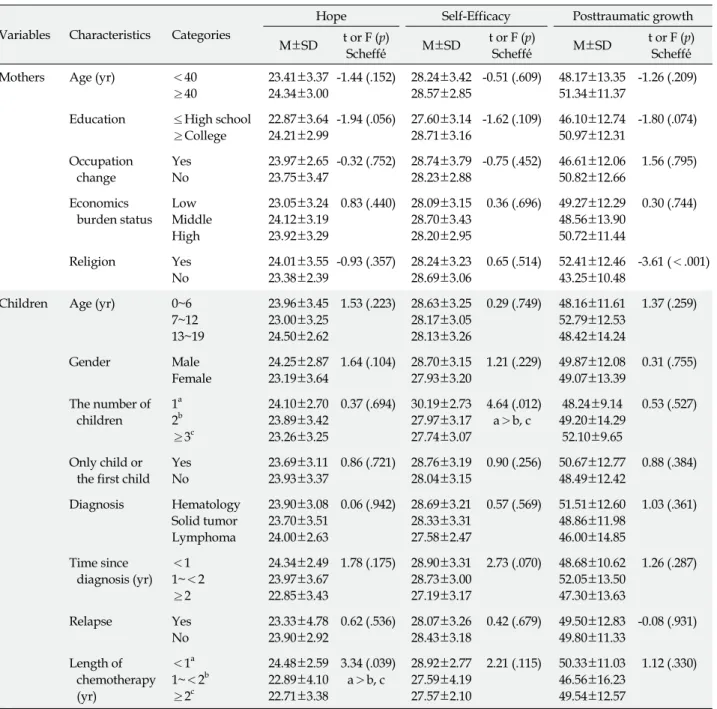Click the value '49.54±12.57'
Screen dimensions: 717x709
592,697
